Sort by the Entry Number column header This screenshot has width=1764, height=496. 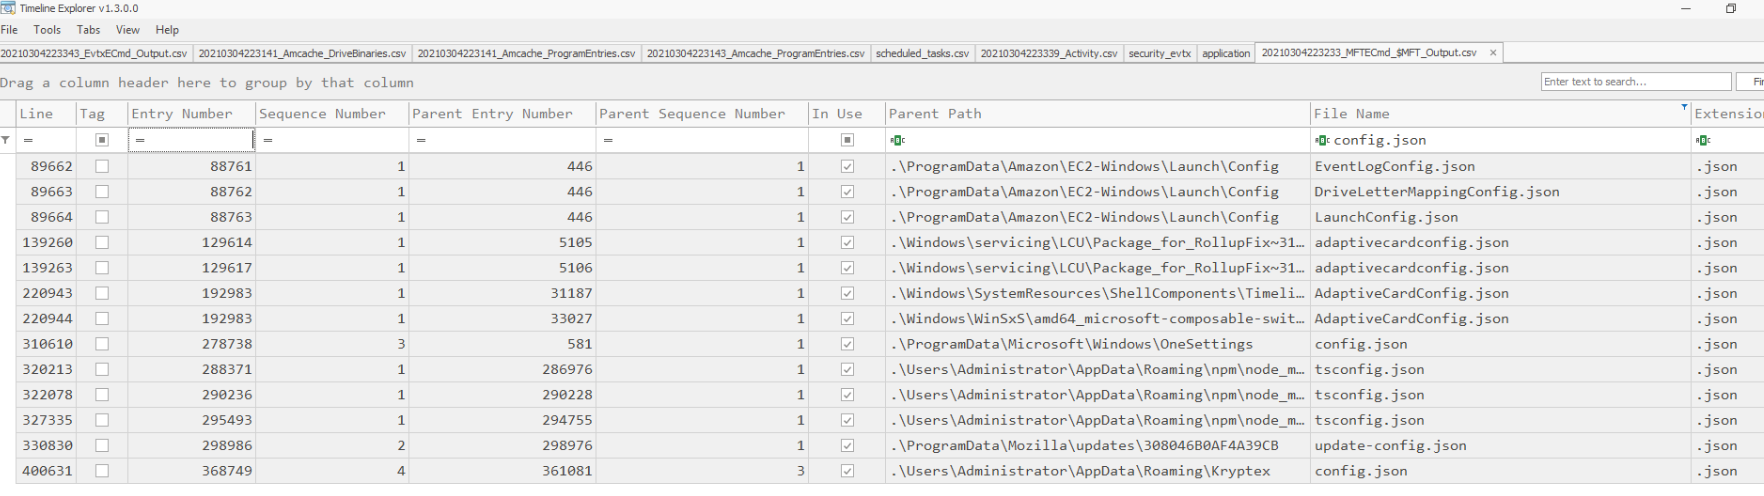182,114
